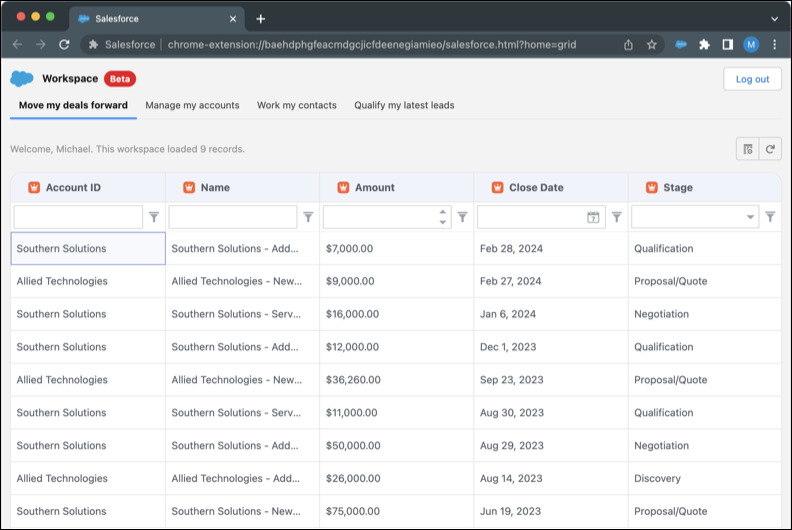Switch to Work my contacts tab

pos(296,105)
